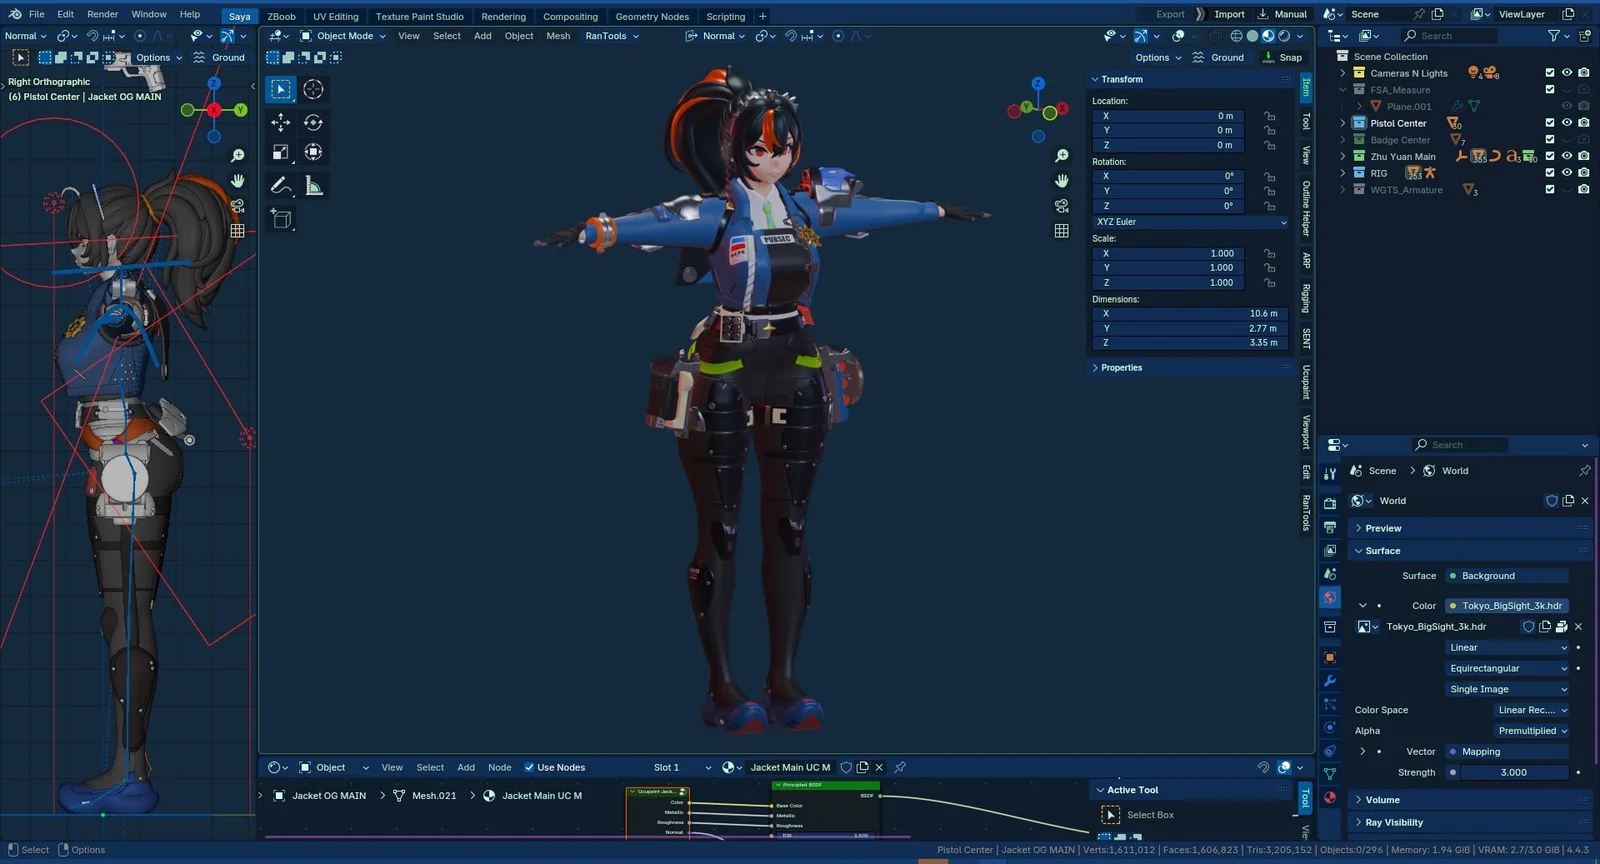
Task: Toggle Snap in the viewport header
Action: coord(1282,58)
